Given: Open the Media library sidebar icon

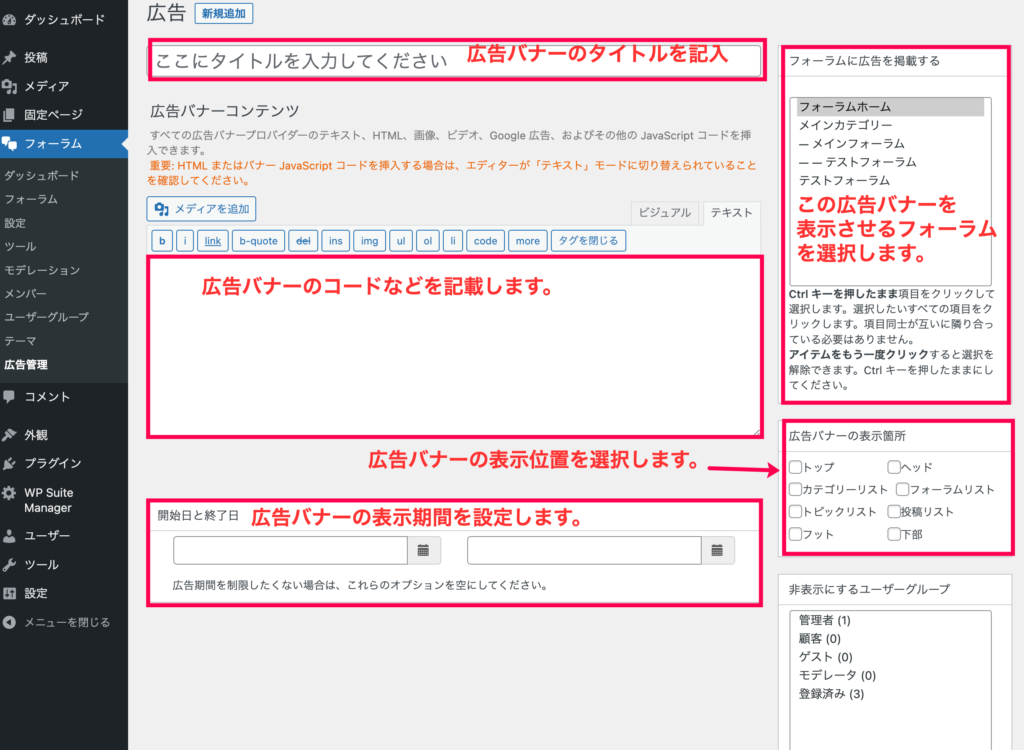Looking at the screenshot, I should [x=10, y=86].
